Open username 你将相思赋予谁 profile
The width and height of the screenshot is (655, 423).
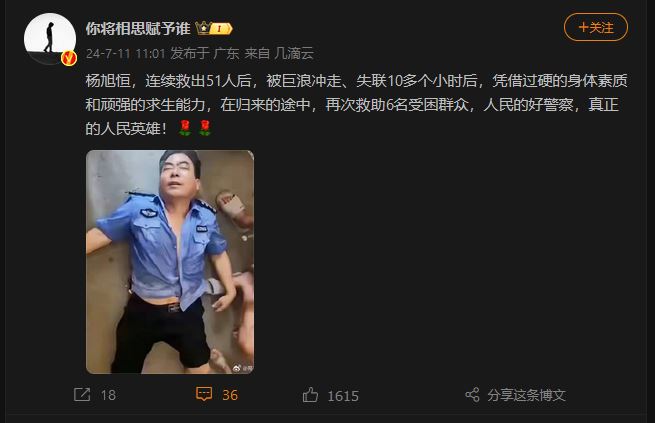click(x=138, y=28)
